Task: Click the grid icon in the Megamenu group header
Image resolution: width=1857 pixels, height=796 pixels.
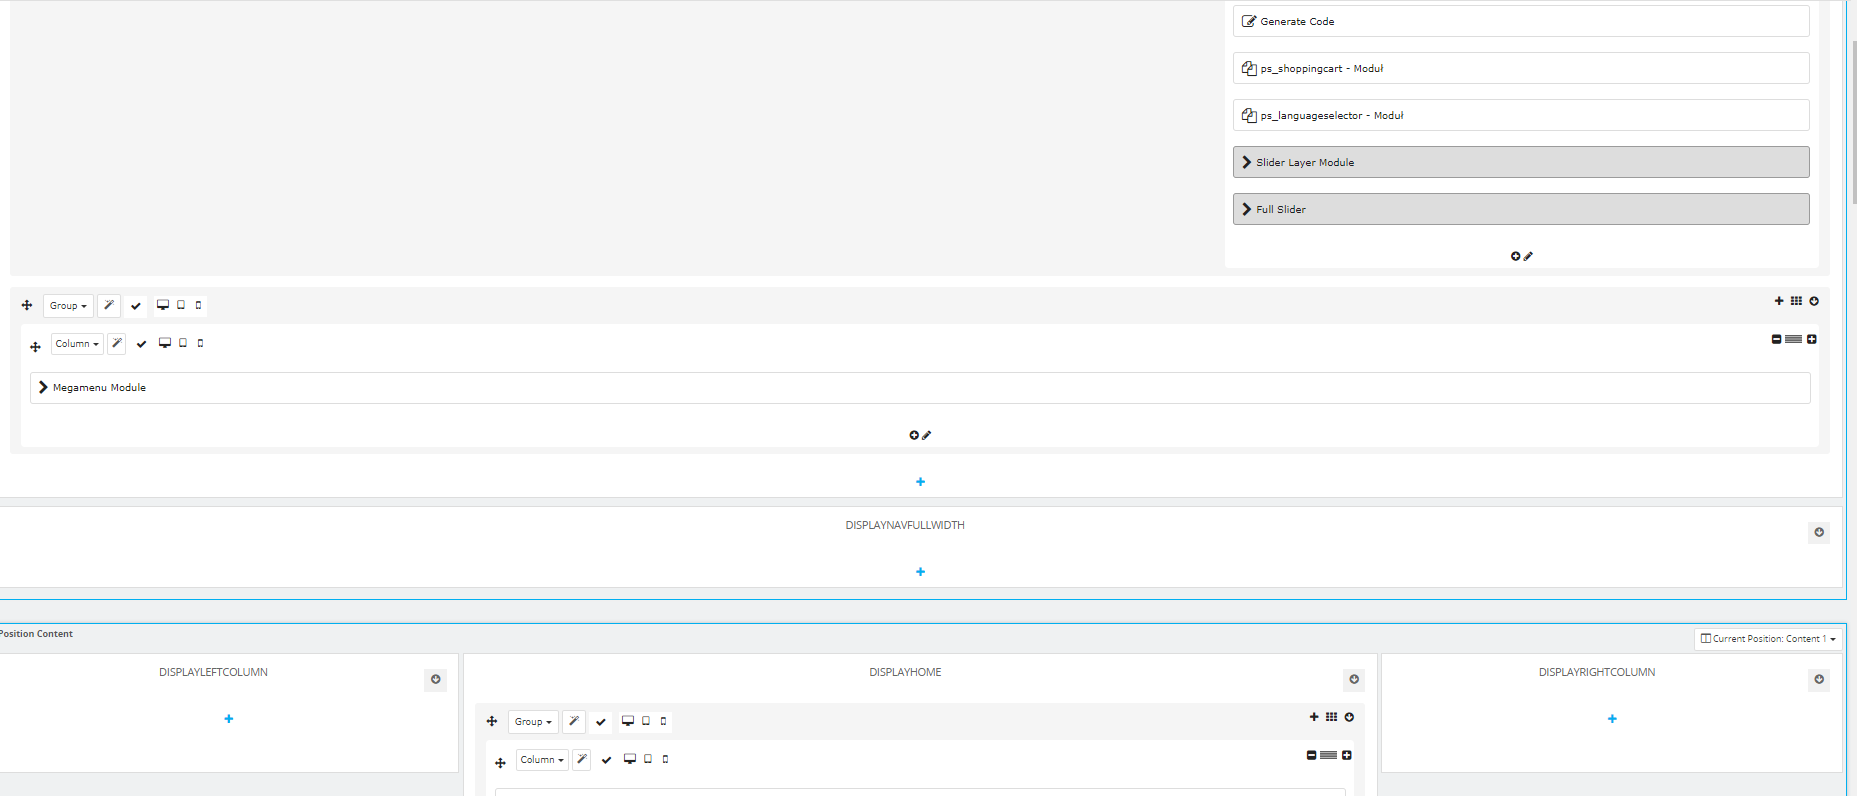Action: pos(1796,301)
